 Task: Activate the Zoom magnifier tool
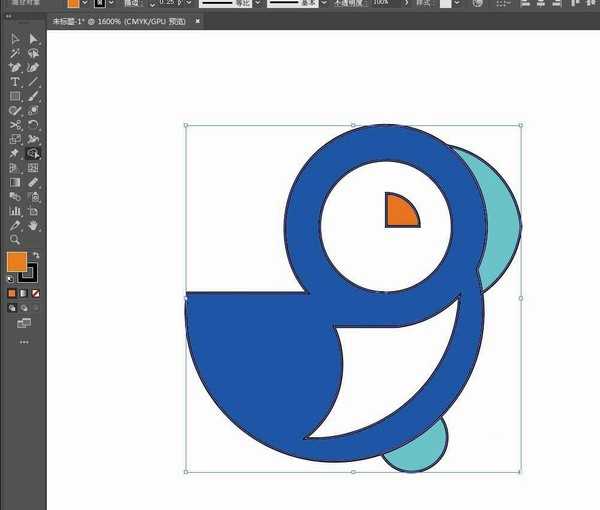coord(15,240)
